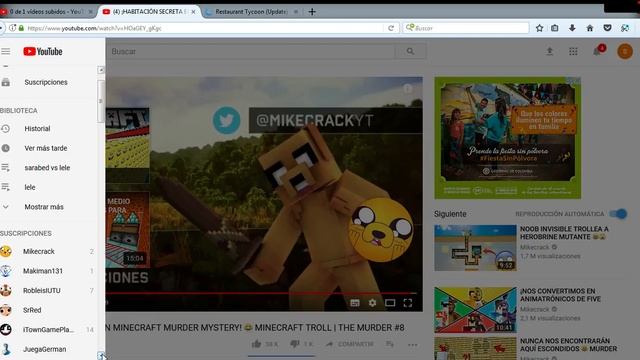Close the Restaurant Tycoon tab

coord(296,12)
